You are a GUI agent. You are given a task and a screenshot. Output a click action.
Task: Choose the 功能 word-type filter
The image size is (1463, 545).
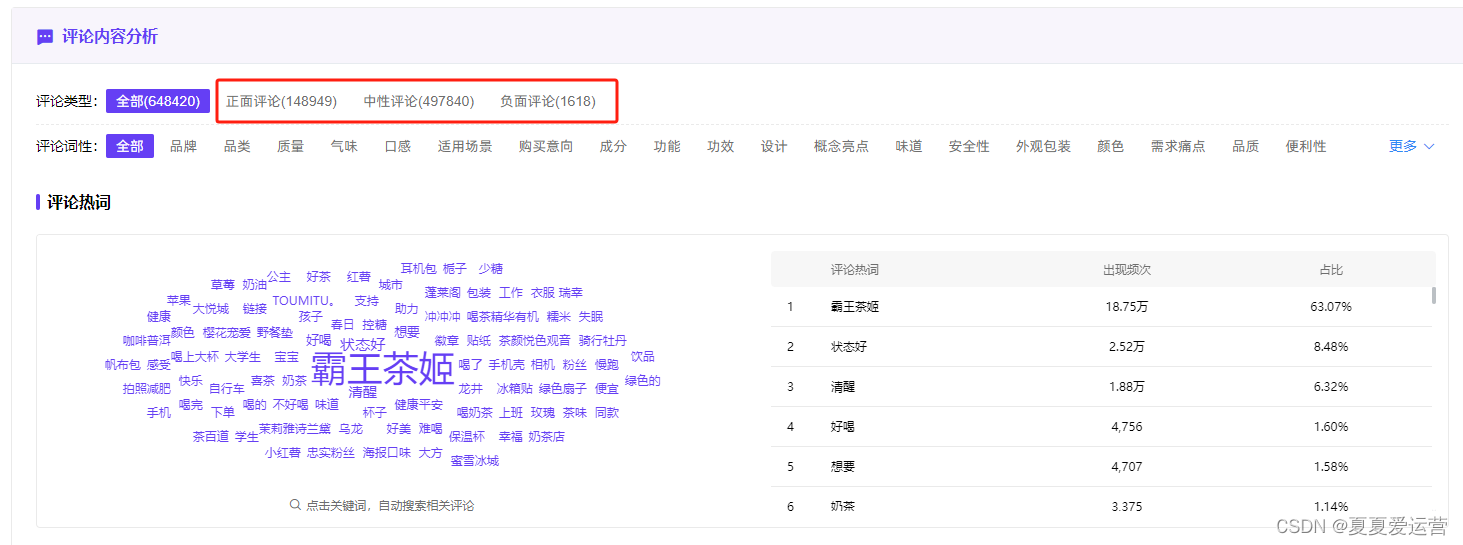[667, 146]
